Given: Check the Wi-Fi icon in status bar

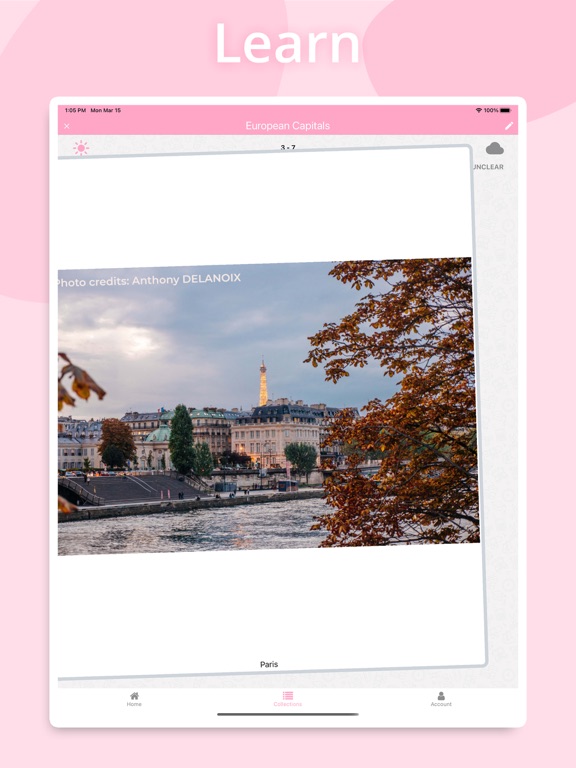Looking at the screenshot, I should click(479, 110).
